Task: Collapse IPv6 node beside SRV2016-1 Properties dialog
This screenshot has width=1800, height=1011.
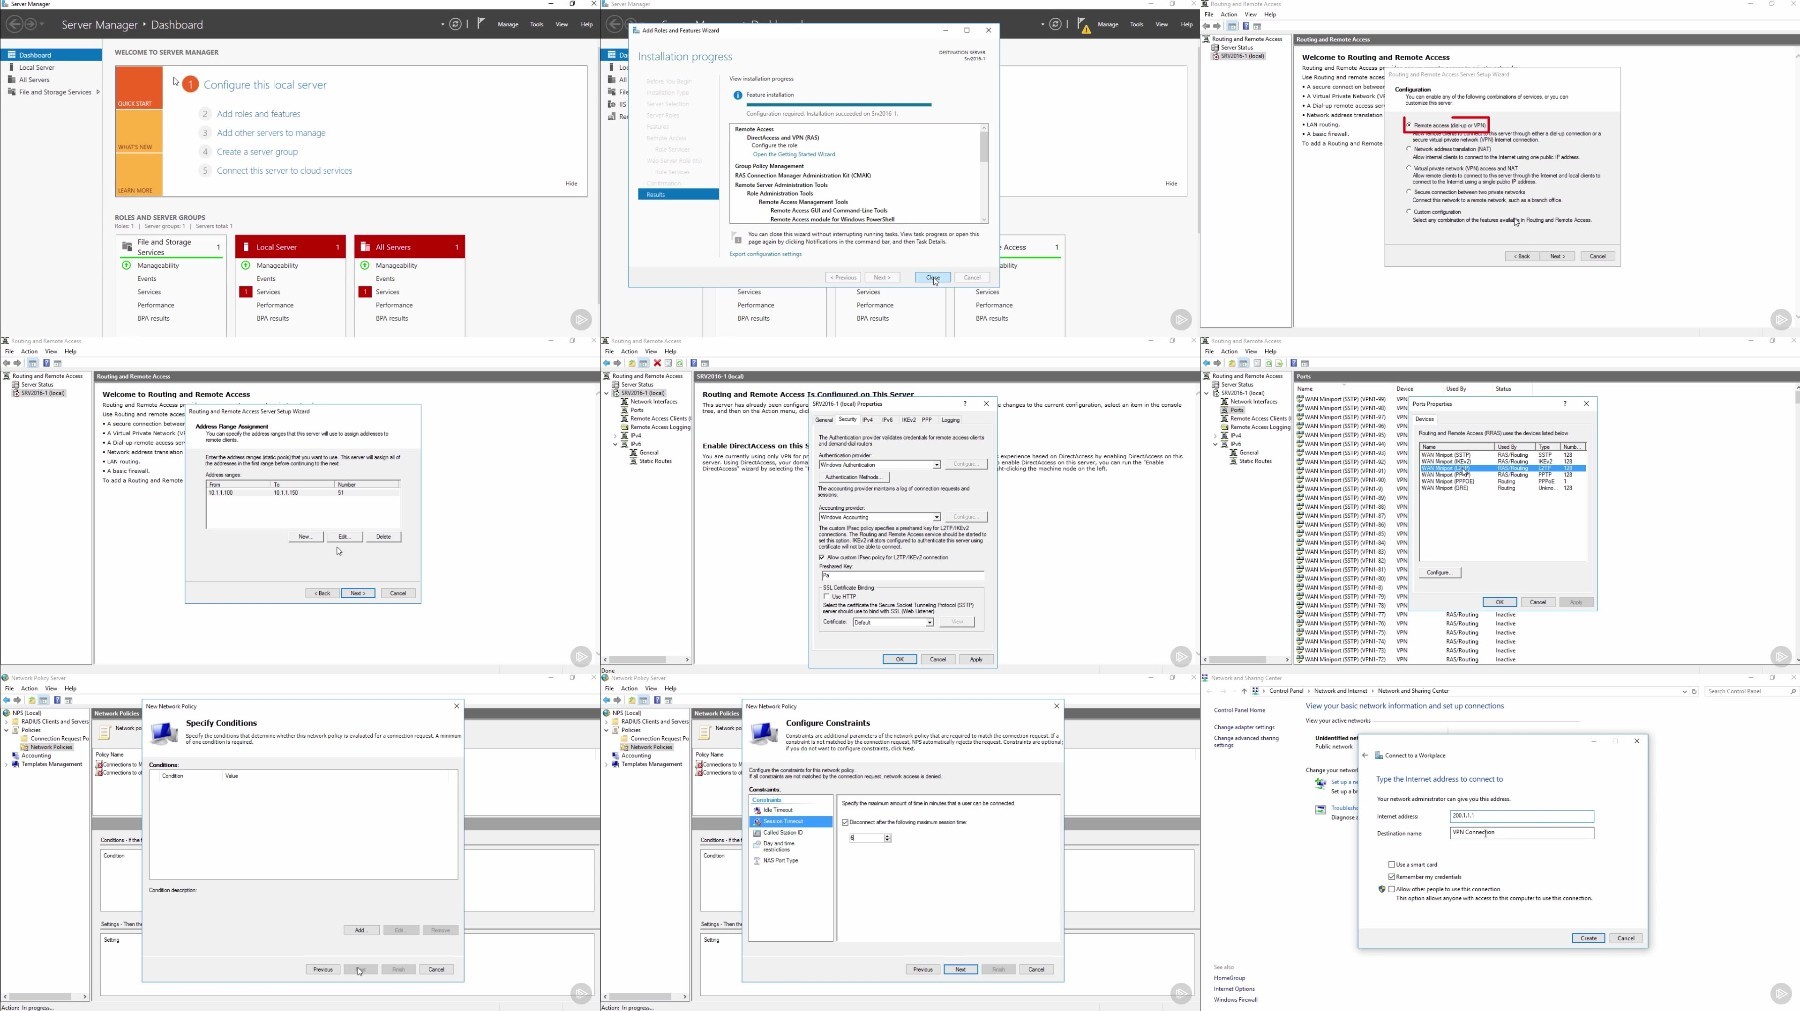Action: pos(615,444)
